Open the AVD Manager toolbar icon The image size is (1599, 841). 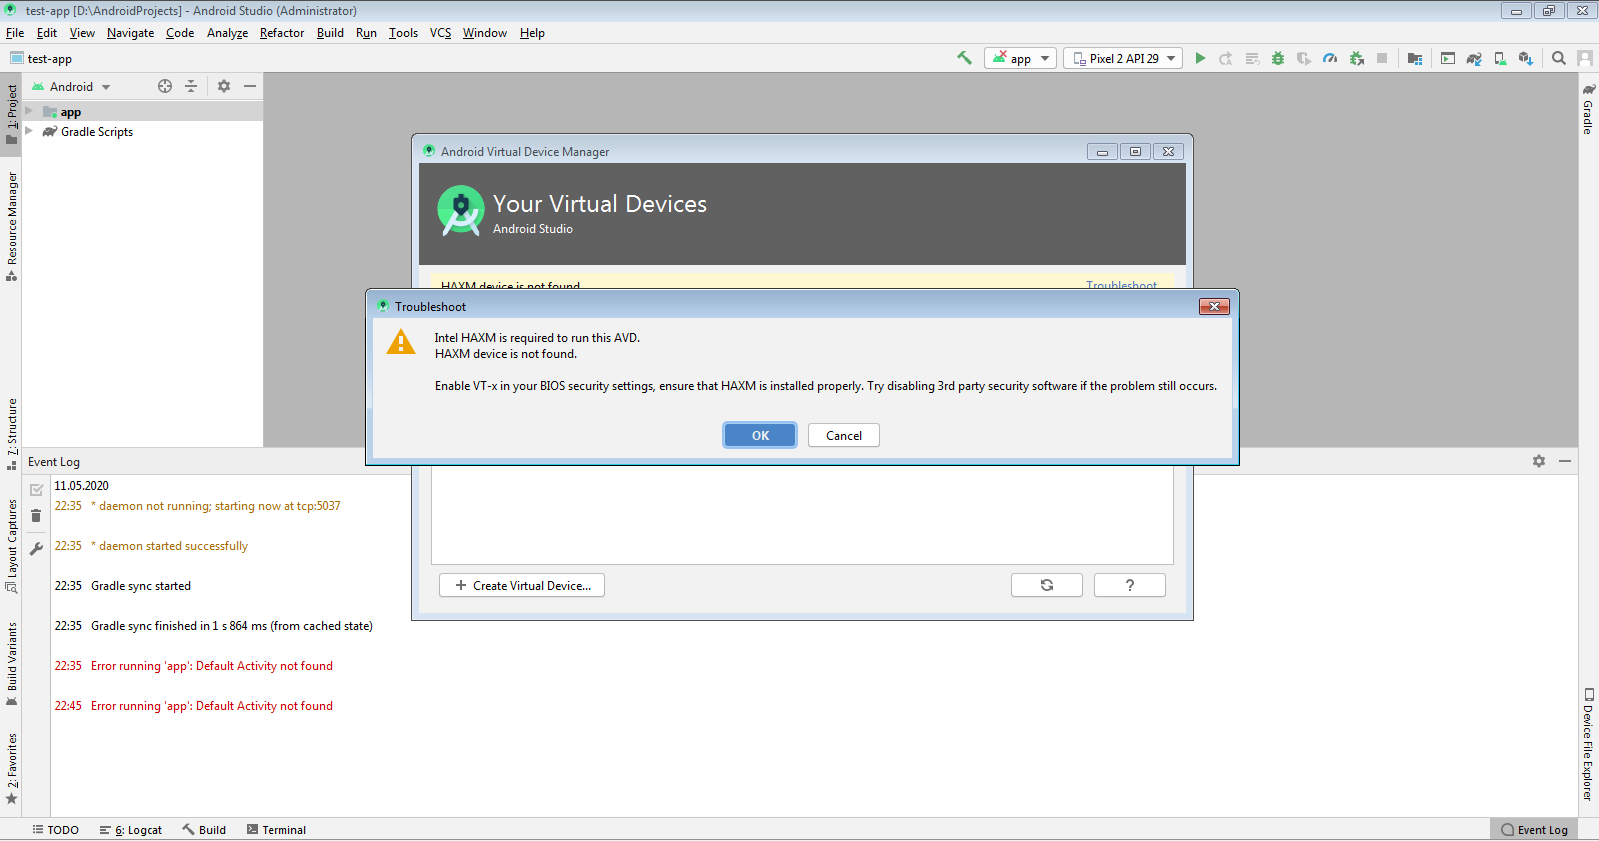[1500, 58]
